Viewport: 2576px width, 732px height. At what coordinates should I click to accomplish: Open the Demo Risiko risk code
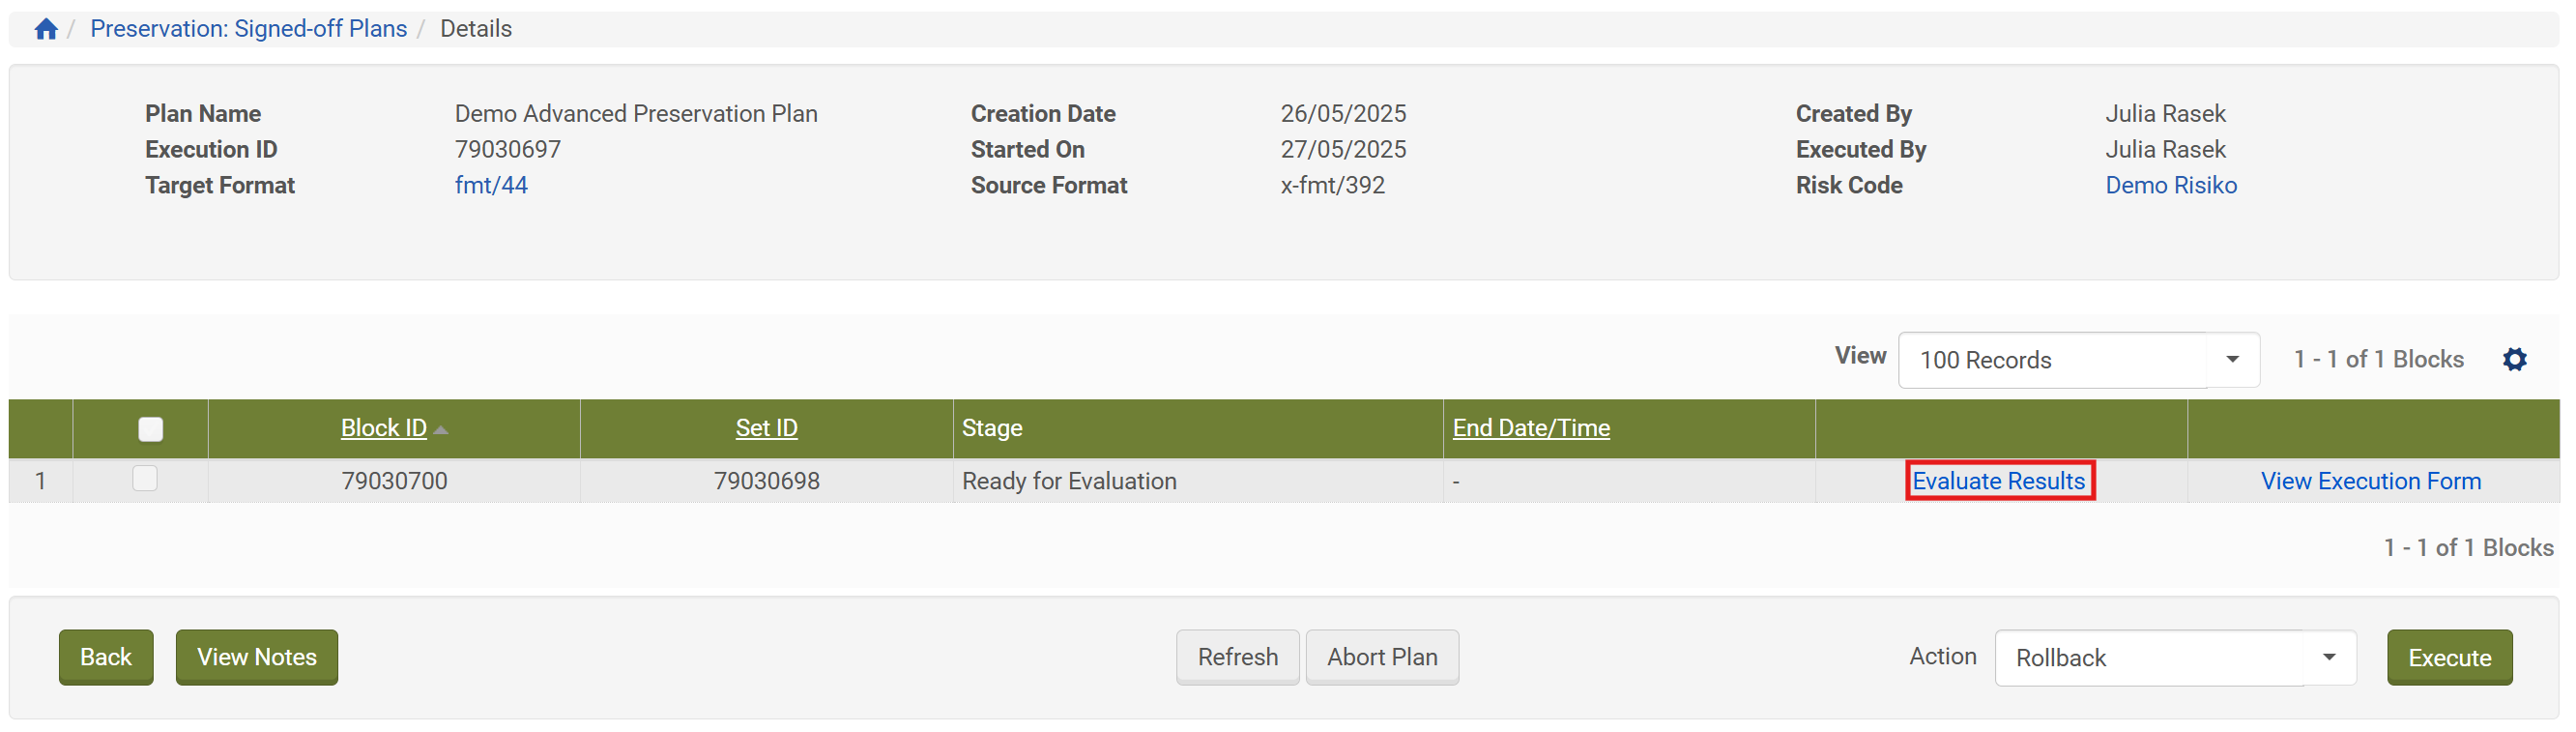click(x=2170, y=185)
